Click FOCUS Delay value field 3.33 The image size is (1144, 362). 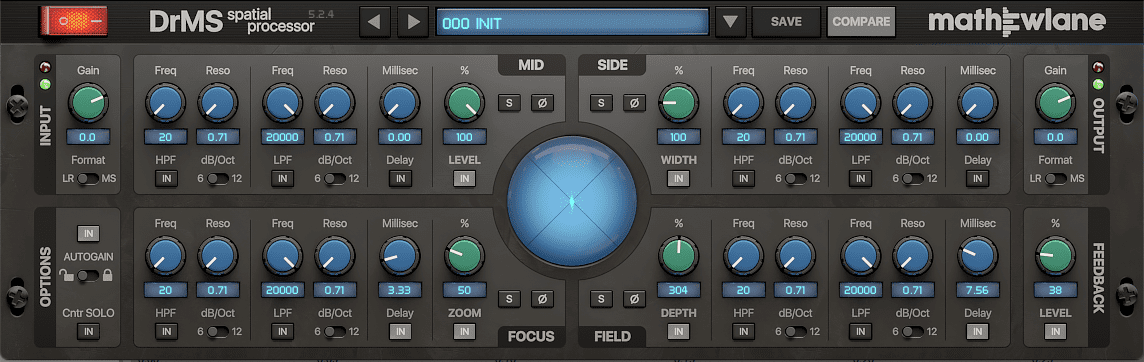click(x=400, y=290)
